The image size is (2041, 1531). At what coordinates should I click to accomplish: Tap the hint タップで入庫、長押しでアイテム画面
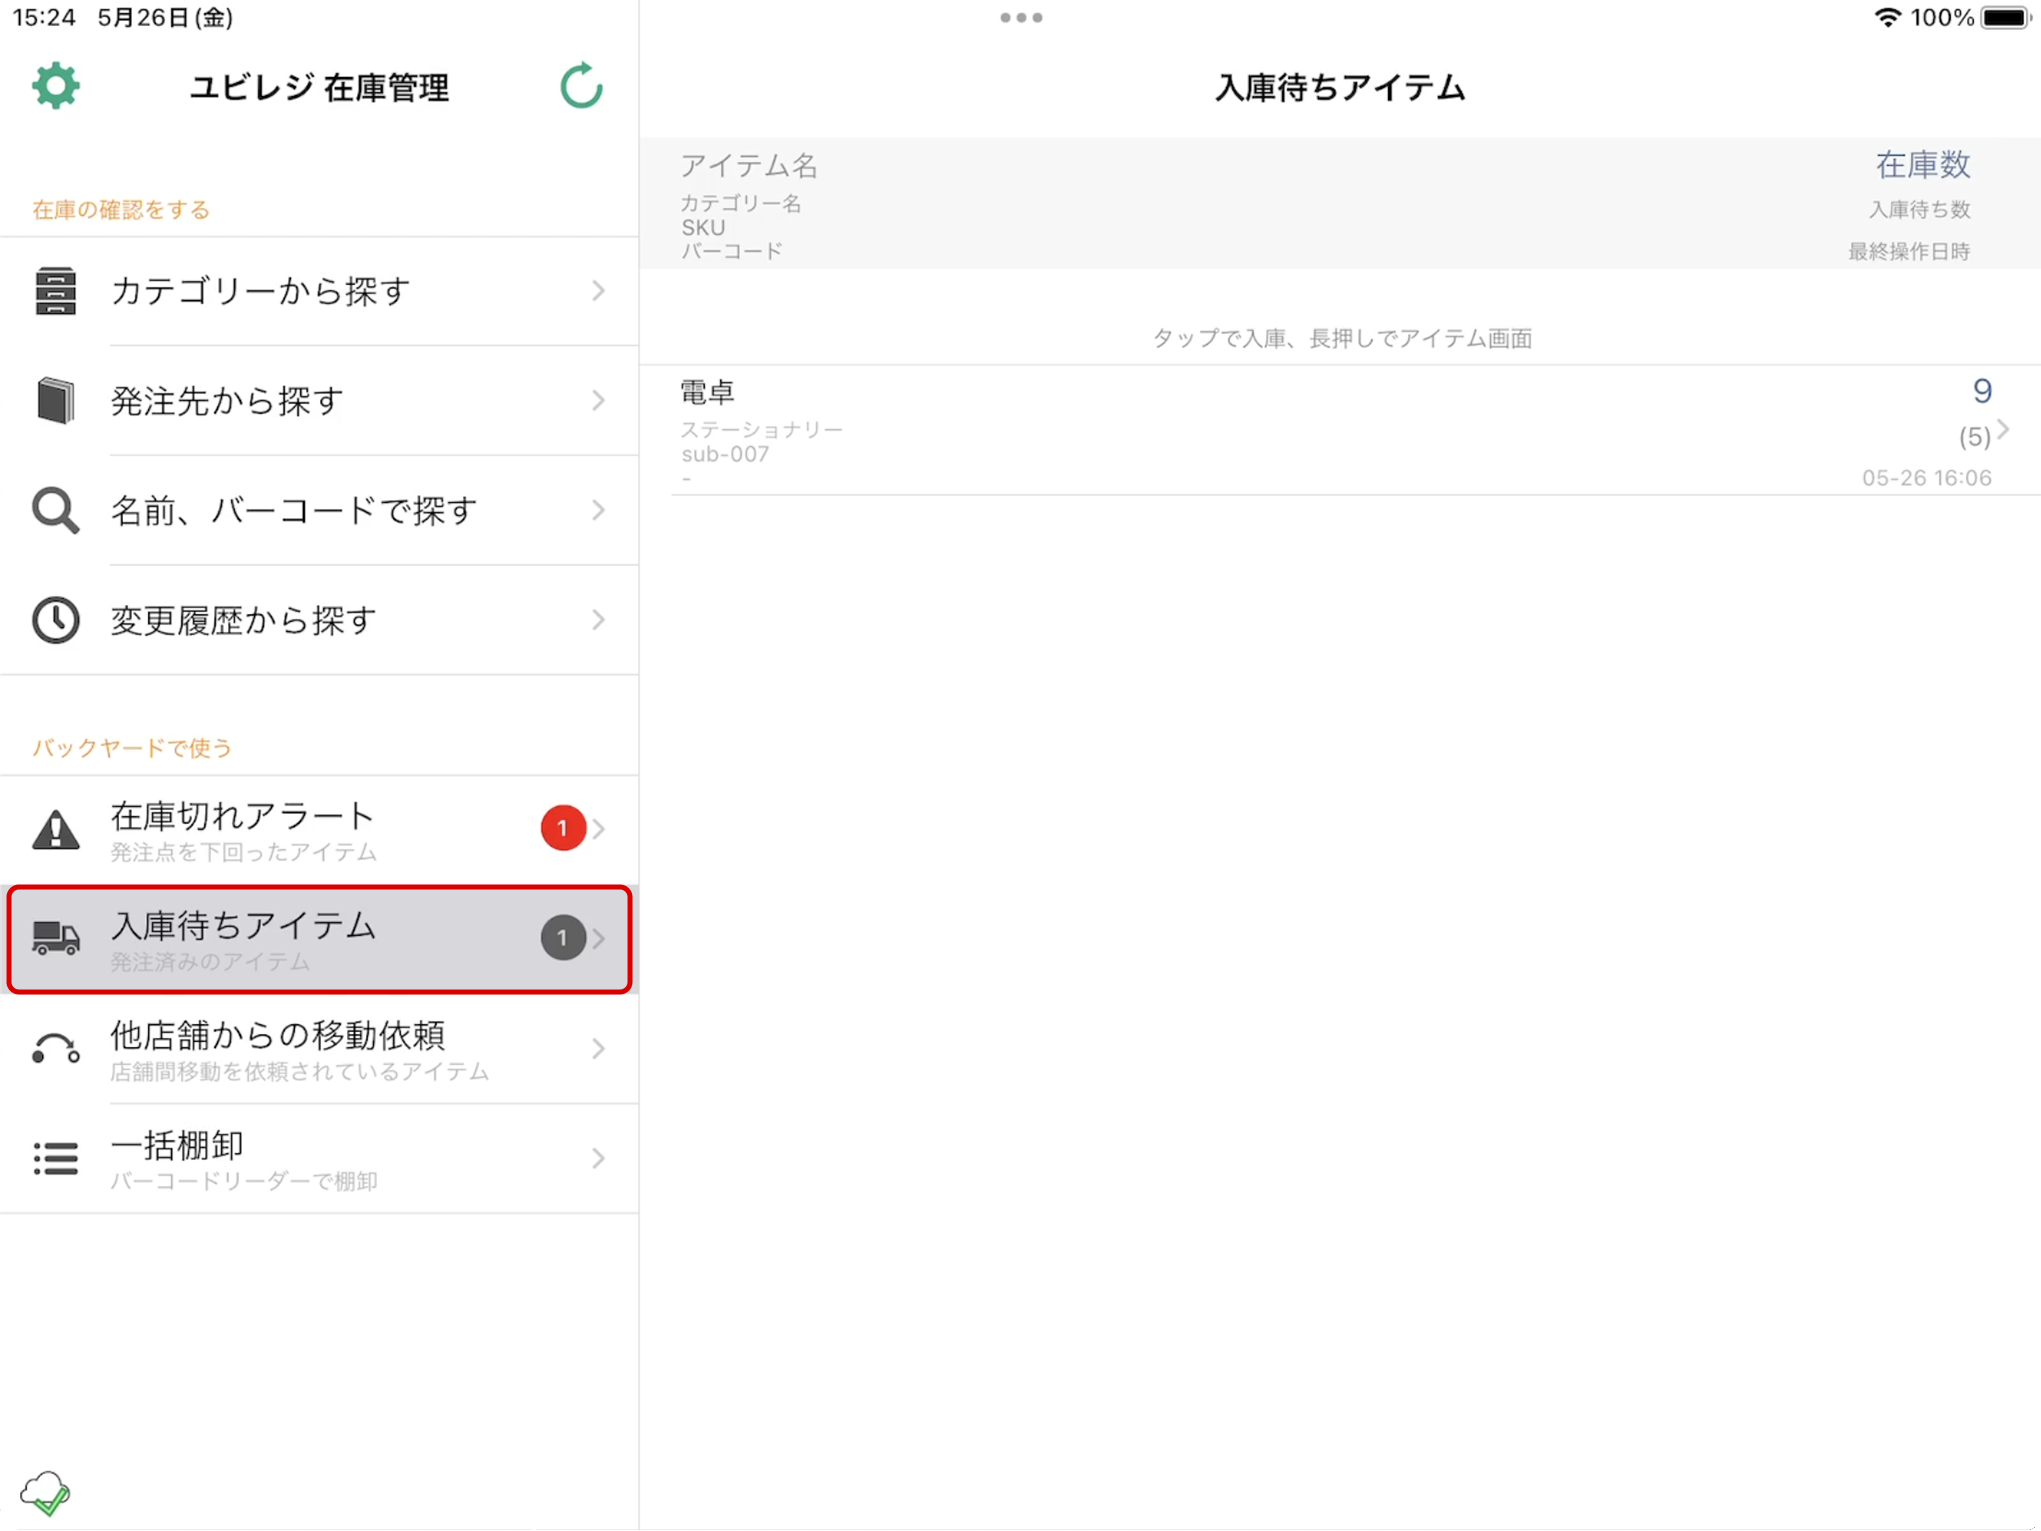(x=1342, y=339)
